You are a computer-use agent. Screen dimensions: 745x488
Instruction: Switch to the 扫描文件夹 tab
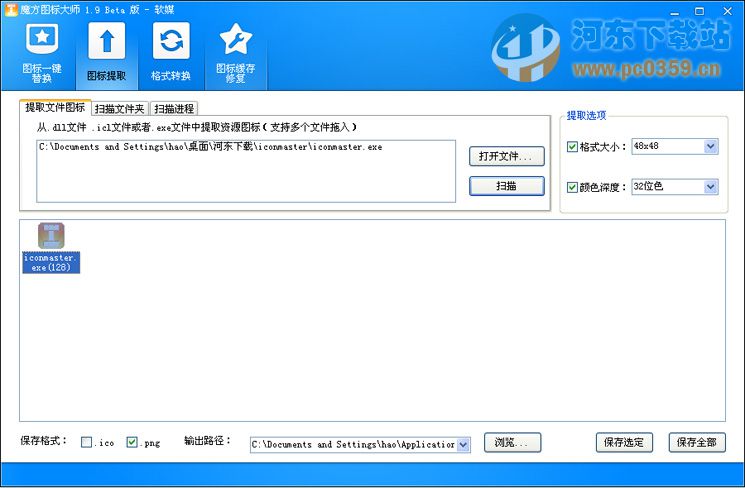tap(120, 109)
